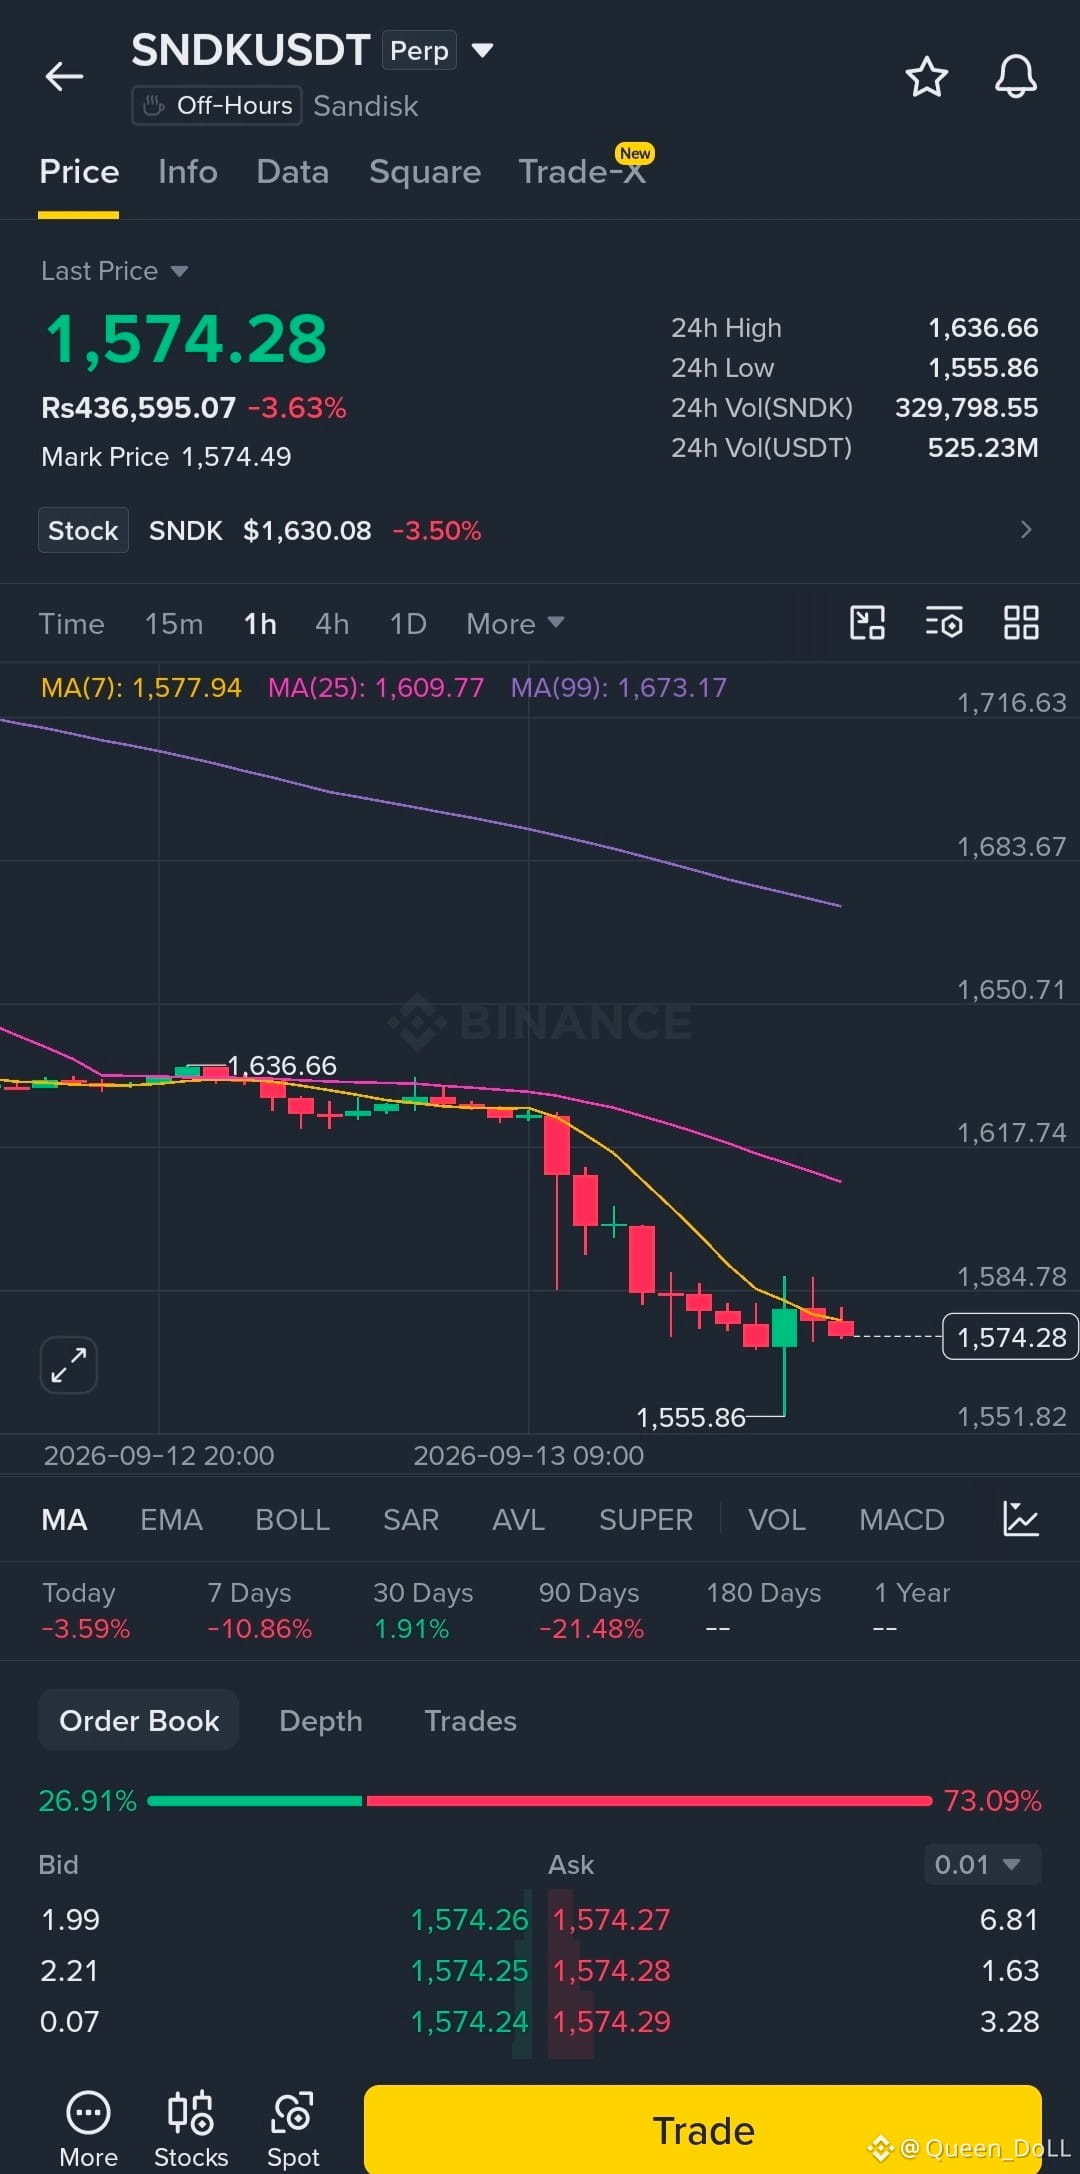Add SNDKUSDT to favorites with star icon
1080x2174 pixels.
(x=926, y=77)
